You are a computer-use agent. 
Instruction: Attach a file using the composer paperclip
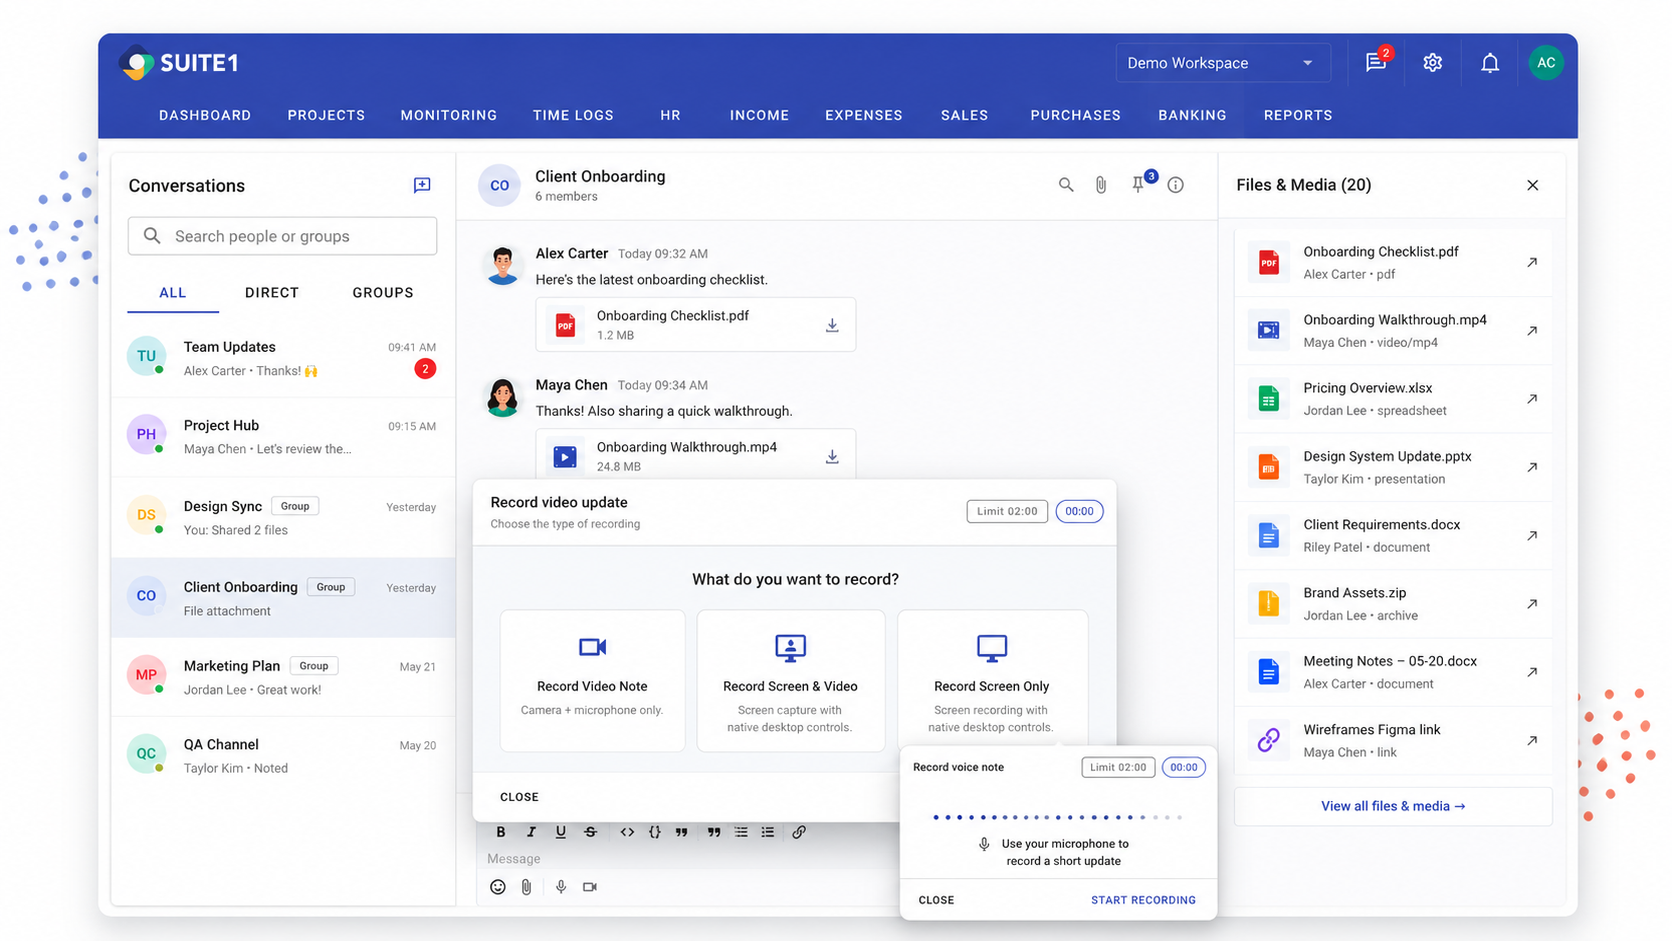527,887
